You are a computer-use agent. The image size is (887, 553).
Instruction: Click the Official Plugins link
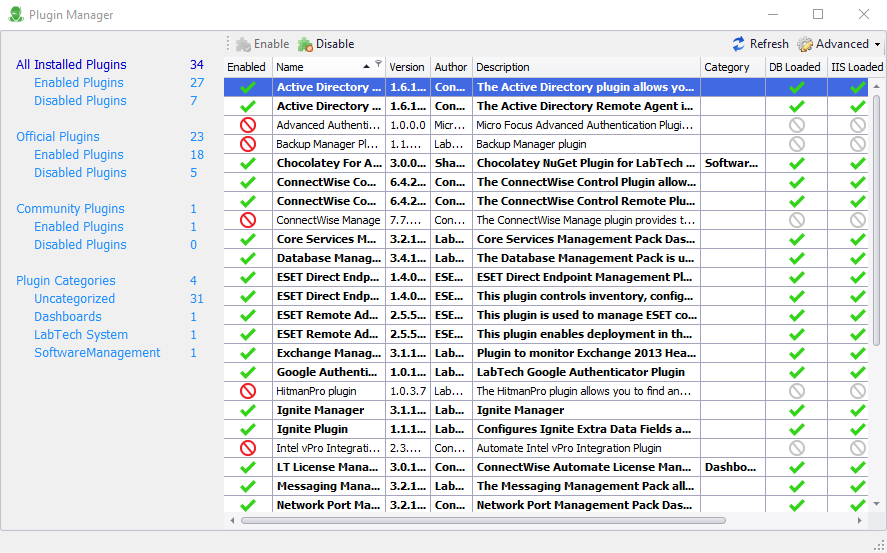pos(58,137)
